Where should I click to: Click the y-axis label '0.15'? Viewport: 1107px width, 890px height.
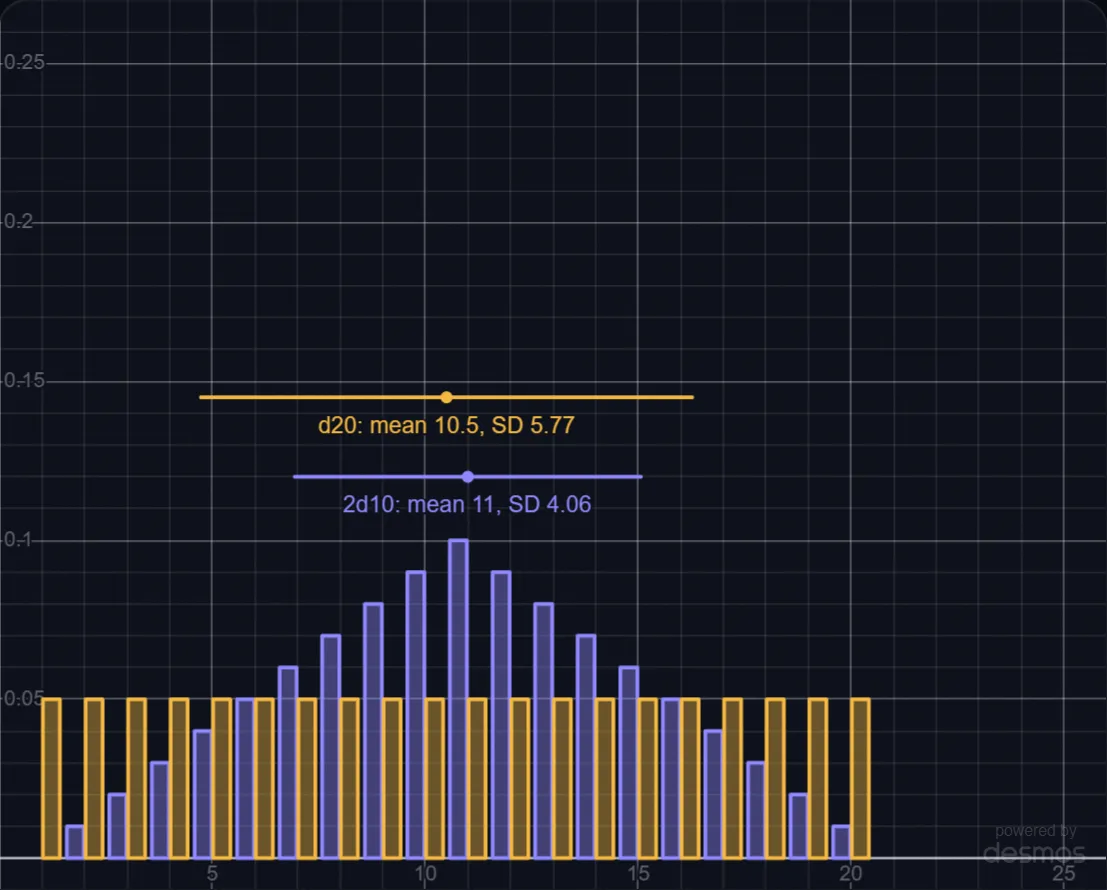pyautogui.click(x=24, y=381)
